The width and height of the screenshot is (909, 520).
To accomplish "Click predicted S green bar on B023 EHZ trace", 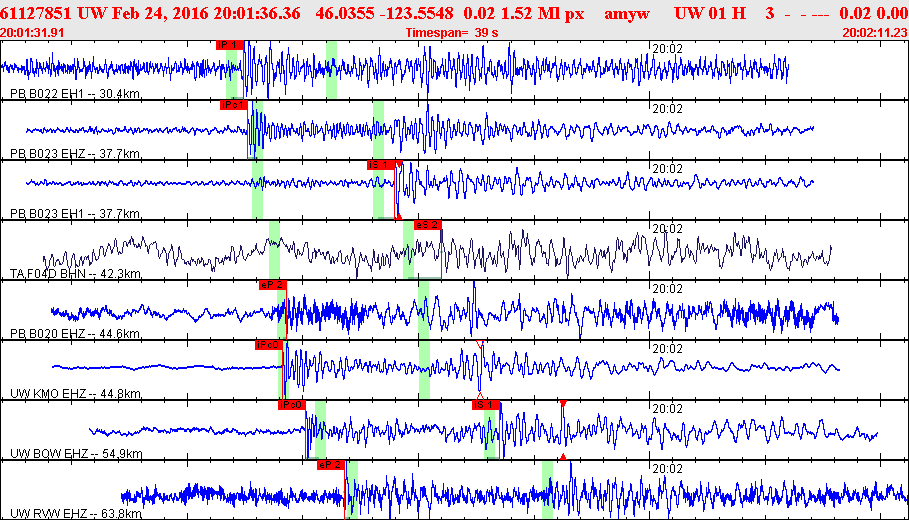I will coord(379,130).
